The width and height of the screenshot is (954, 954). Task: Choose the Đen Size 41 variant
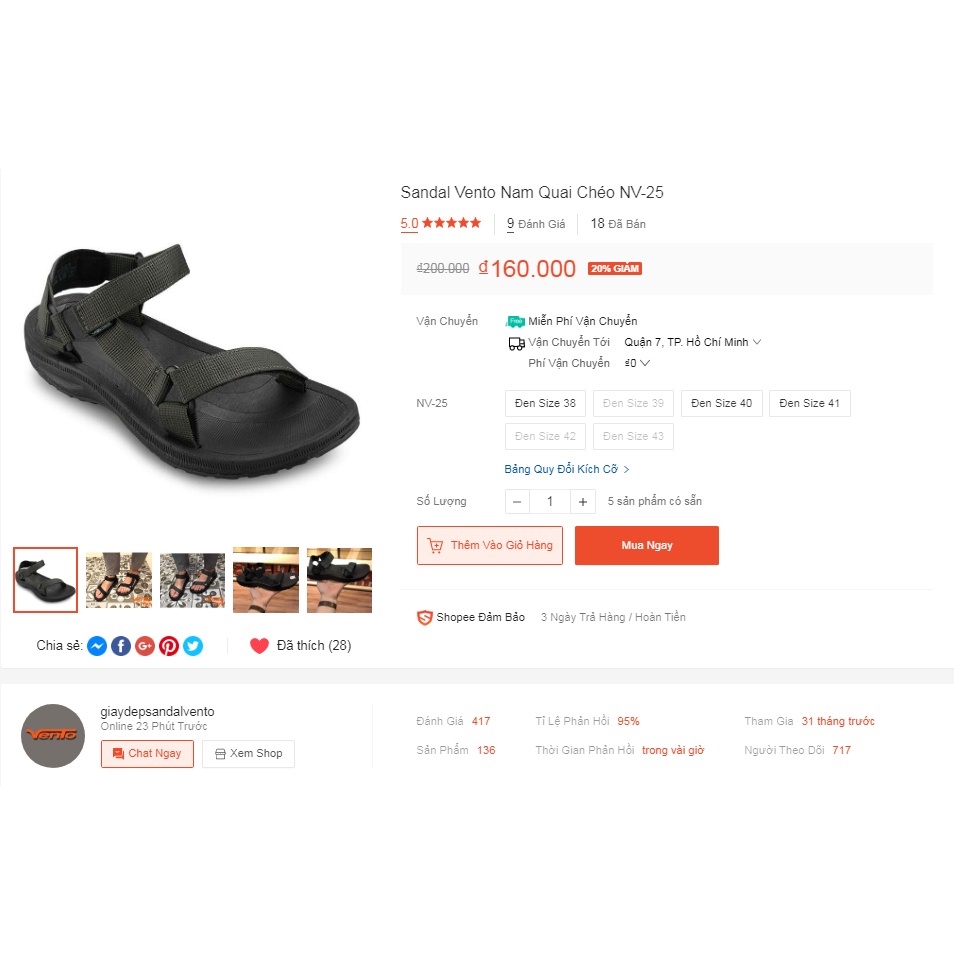809,403
